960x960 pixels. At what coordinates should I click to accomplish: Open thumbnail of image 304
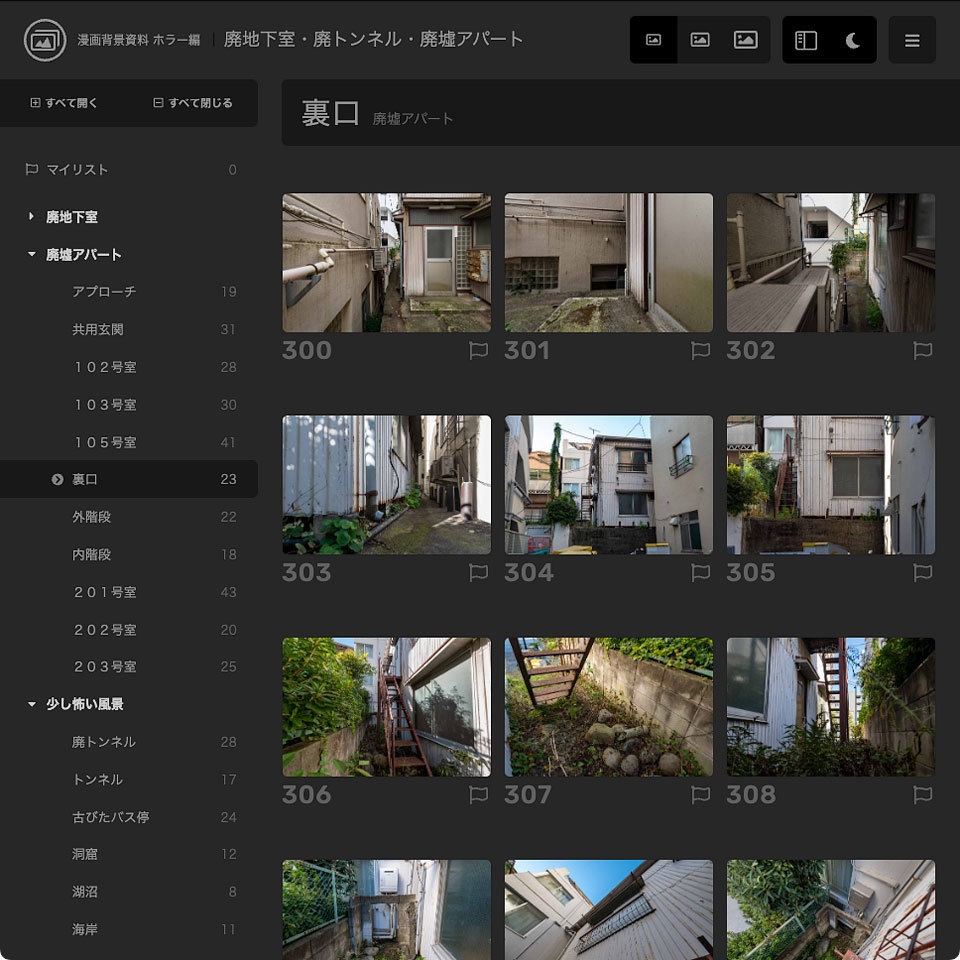(x=609, y=485)
